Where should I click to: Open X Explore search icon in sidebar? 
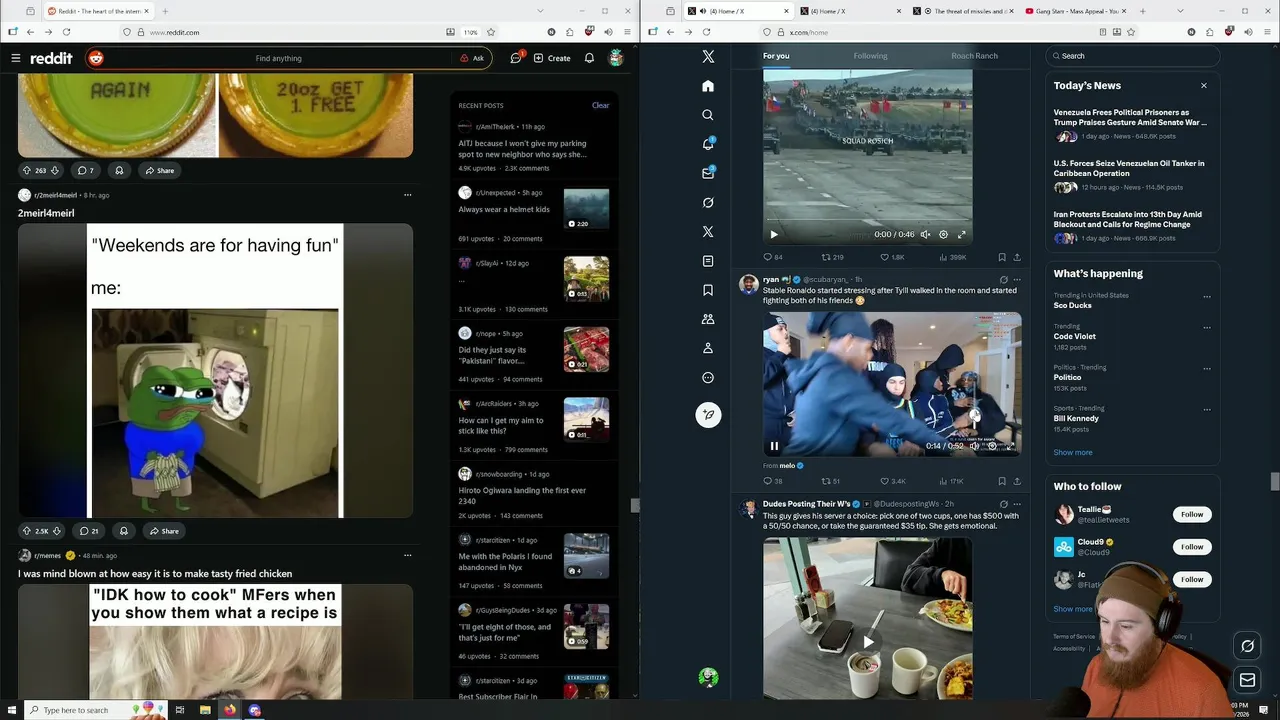(708, 115)
